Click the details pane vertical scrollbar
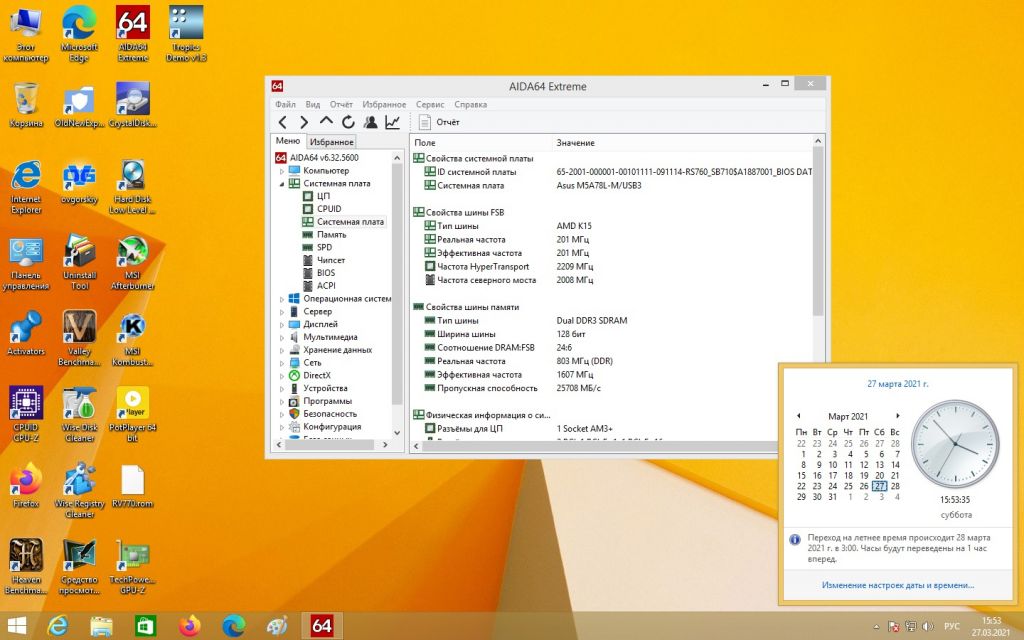 click(818, 232)
